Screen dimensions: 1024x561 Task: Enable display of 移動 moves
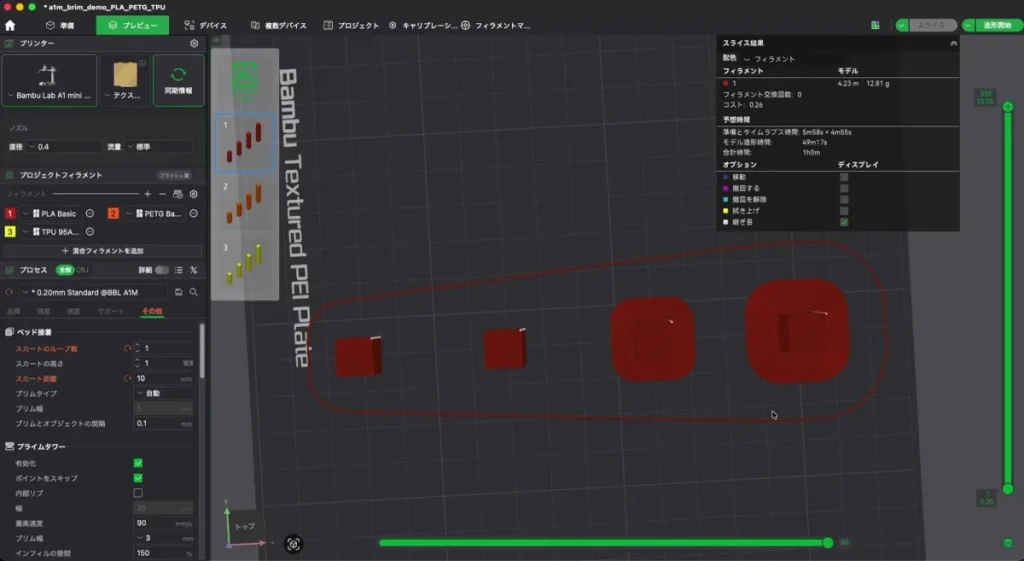[x=844, y=177]
